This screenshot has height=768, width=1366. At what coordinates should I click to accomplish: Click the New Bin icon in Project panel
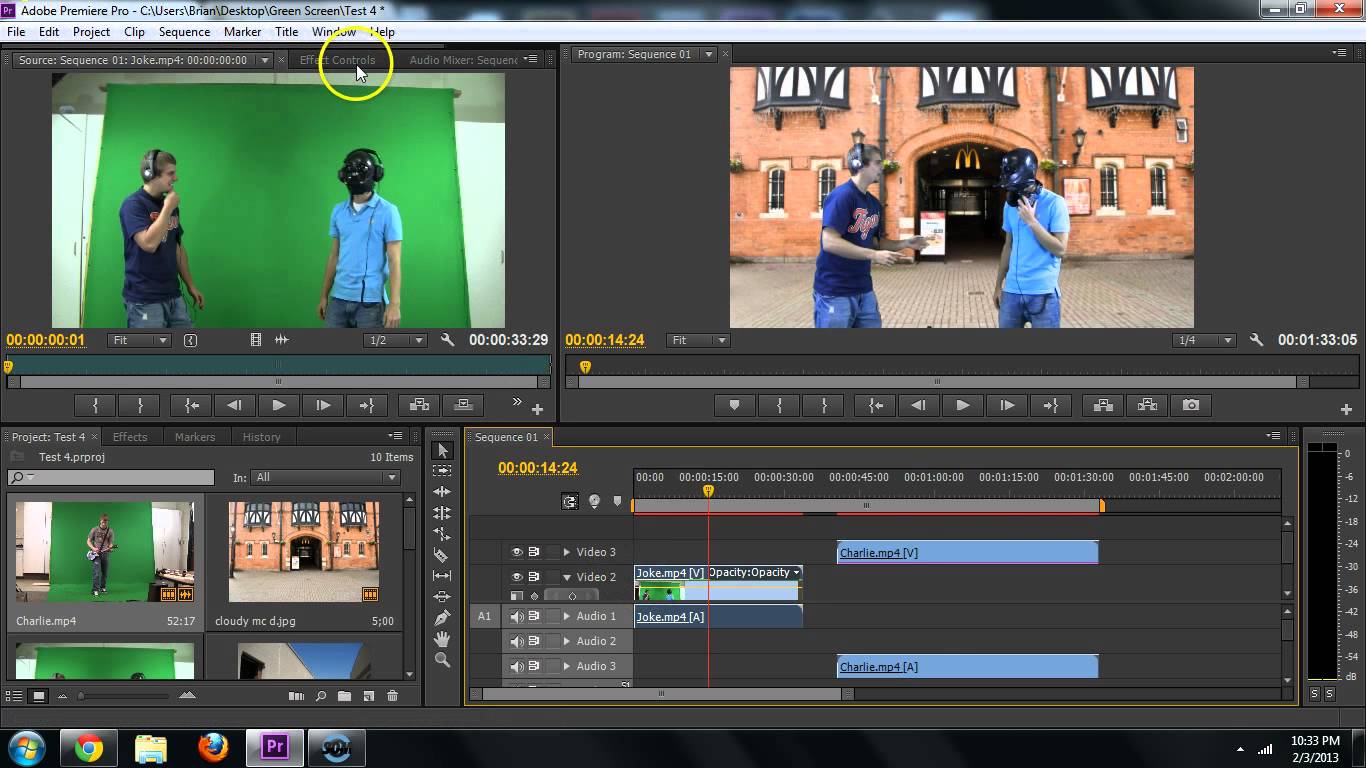pyautogui.click(x=346, y=695)
